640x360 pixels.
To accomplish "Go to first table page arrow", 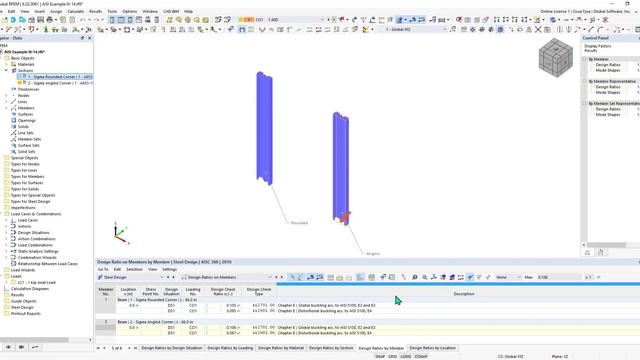I will [x=98, y=348].
